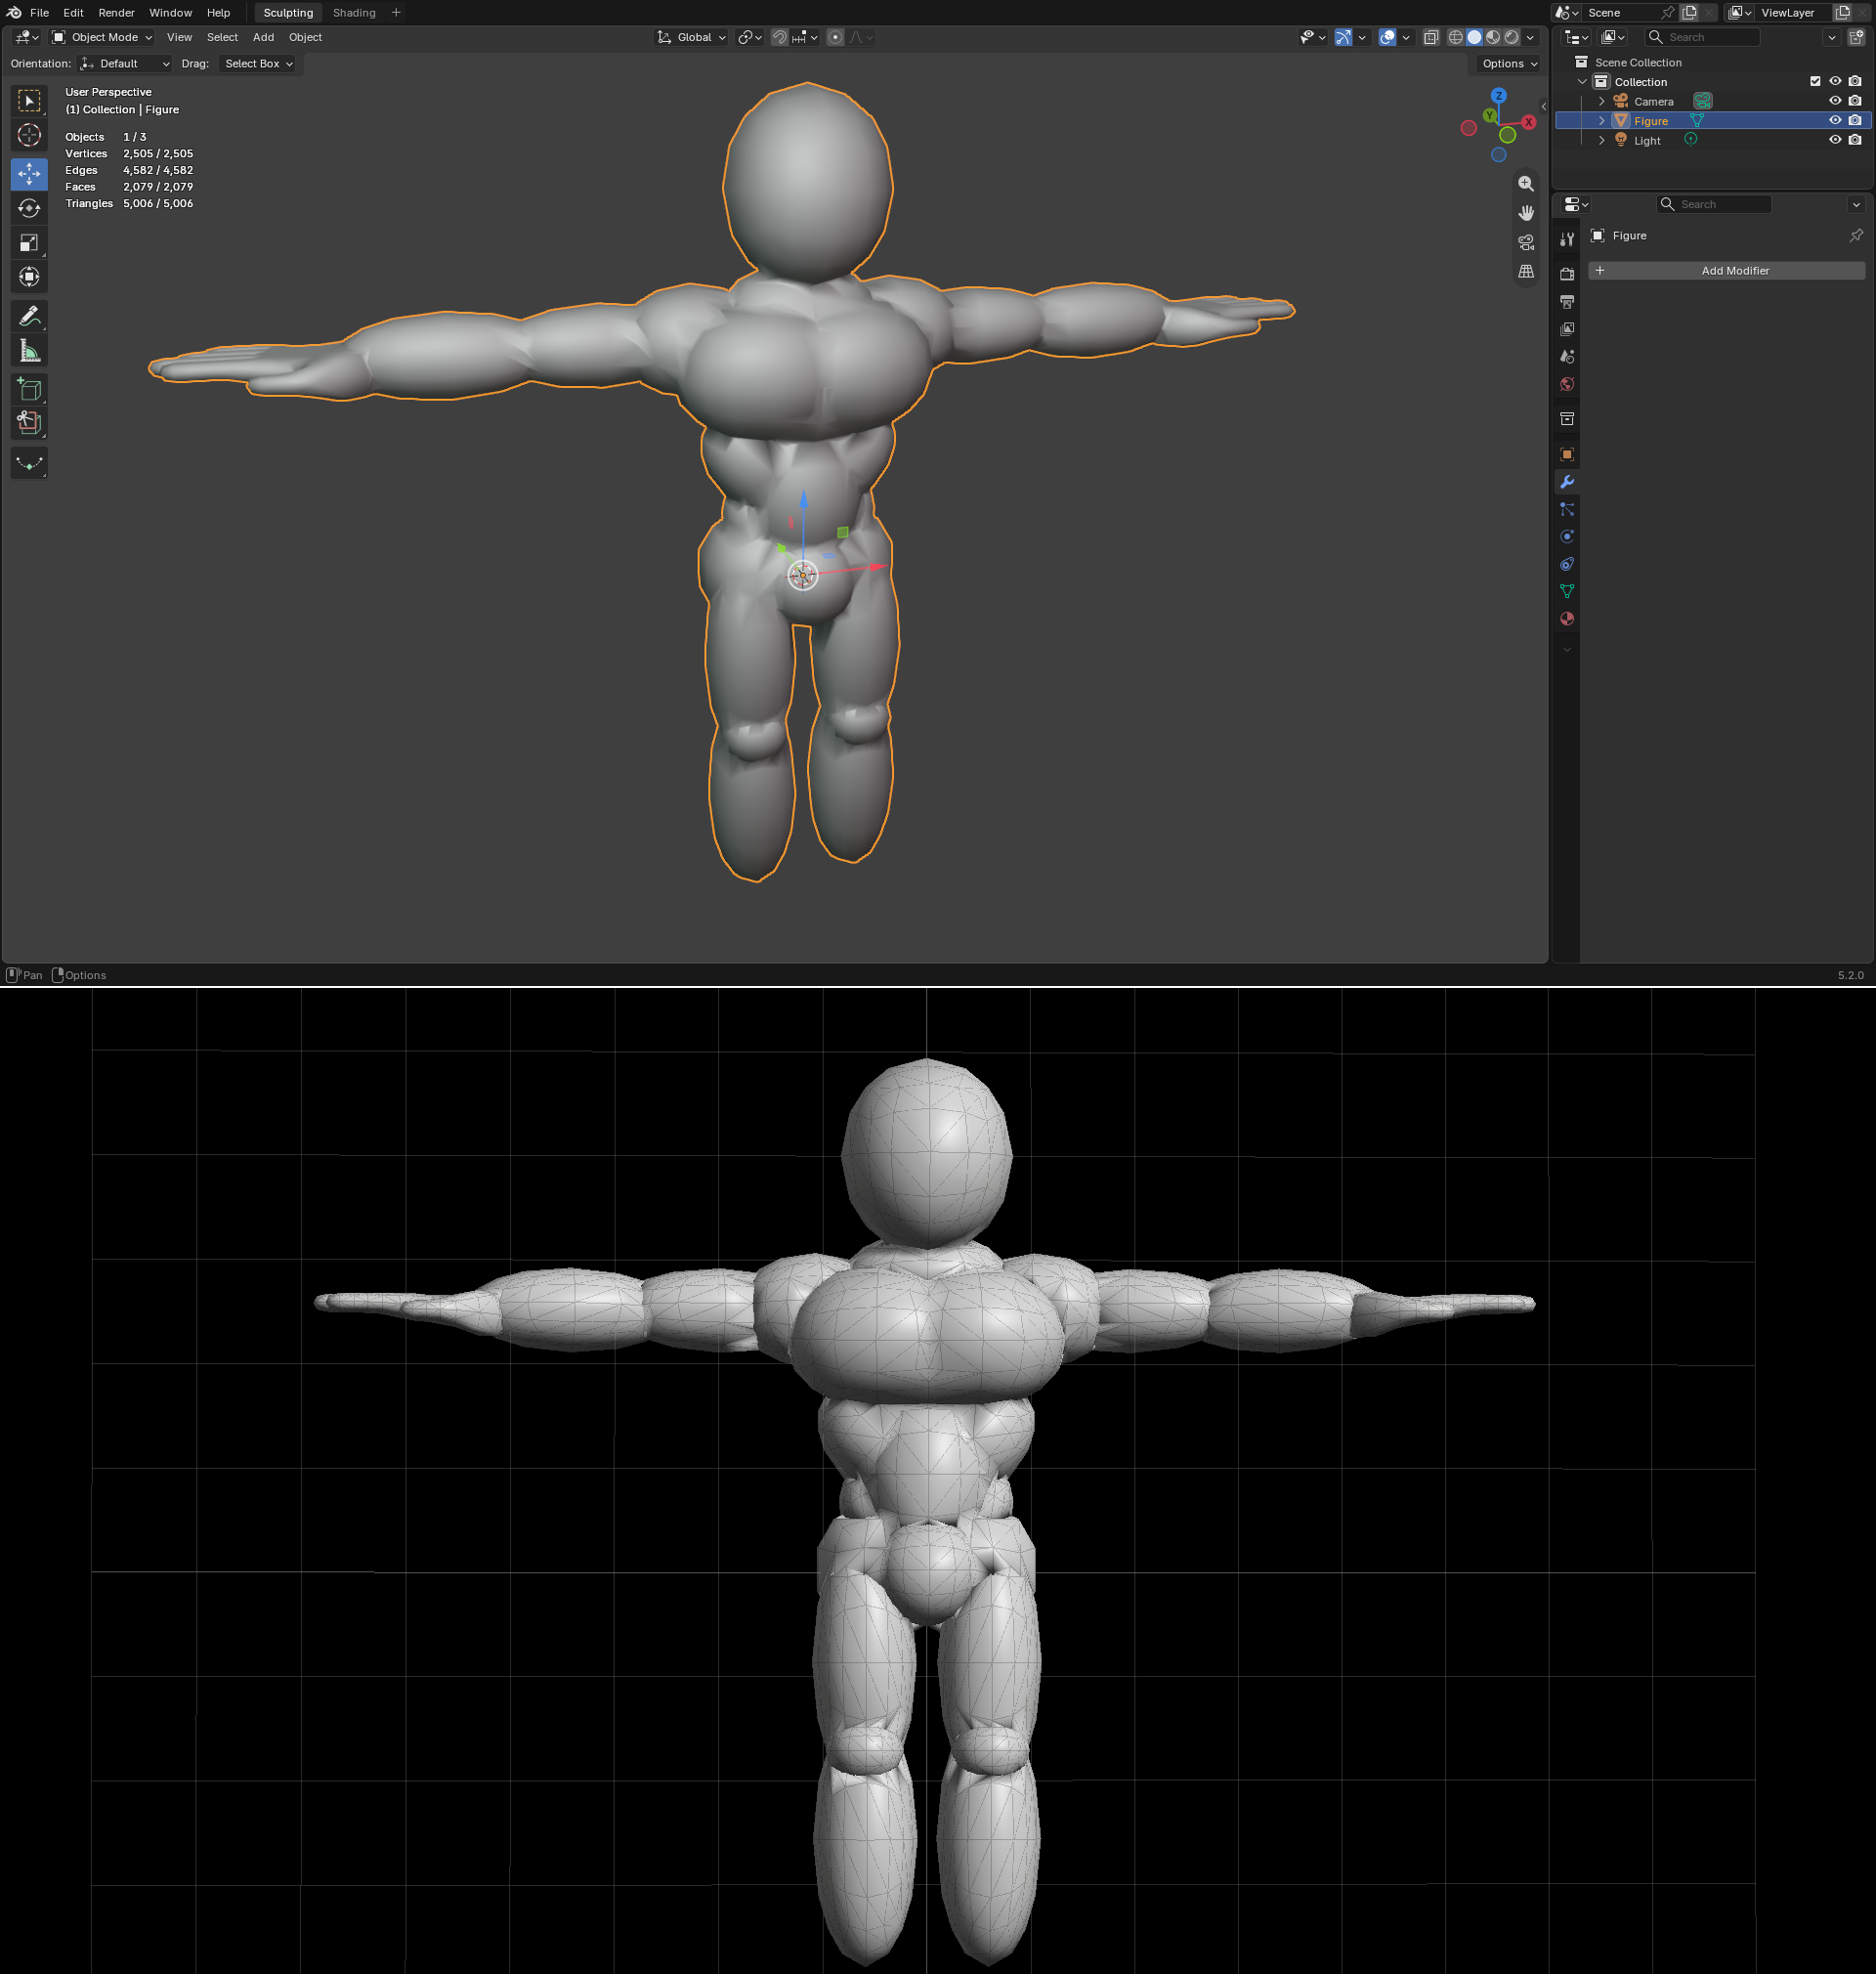Viewport: 1876px width, 1974px height.
Task: Switch to the Shading workspace tab
Action: (x=354, y=13)
